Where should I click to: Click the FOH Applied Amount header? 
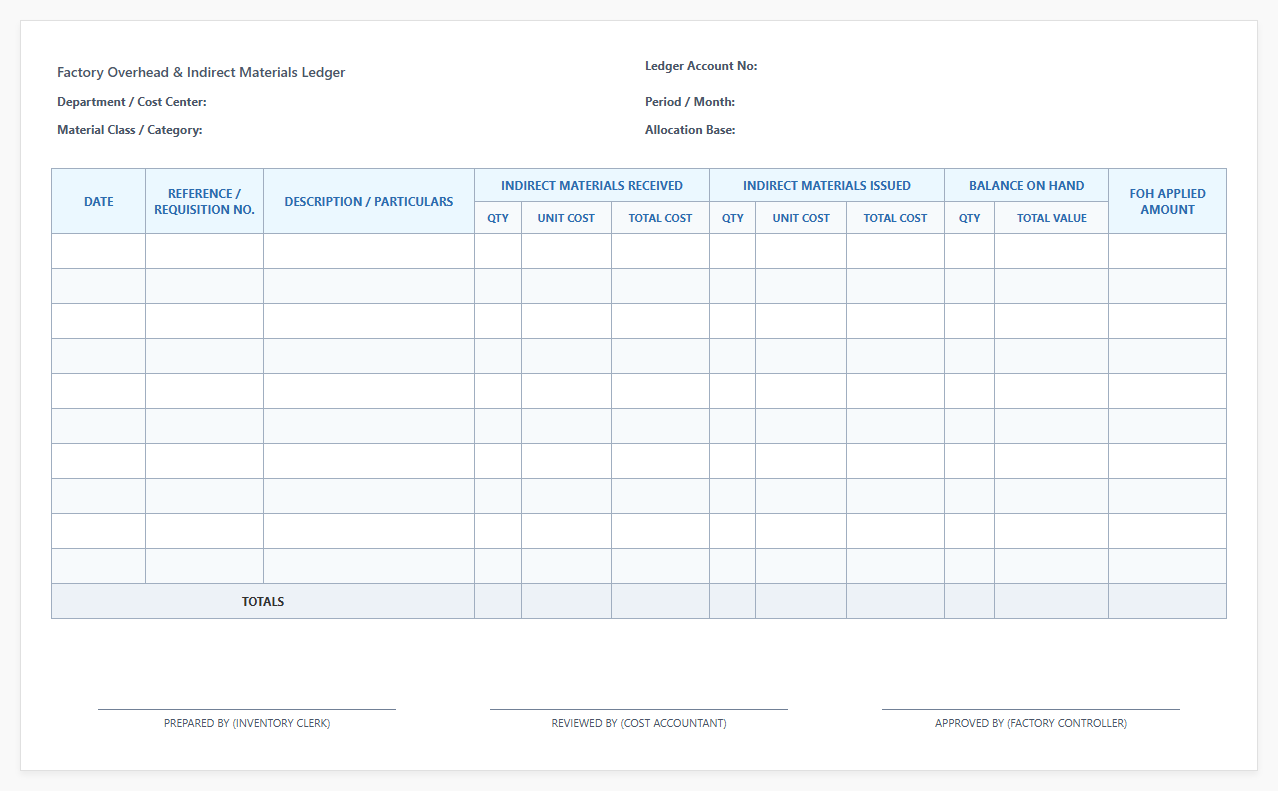pyautogui.click(x=1168, y=201)
